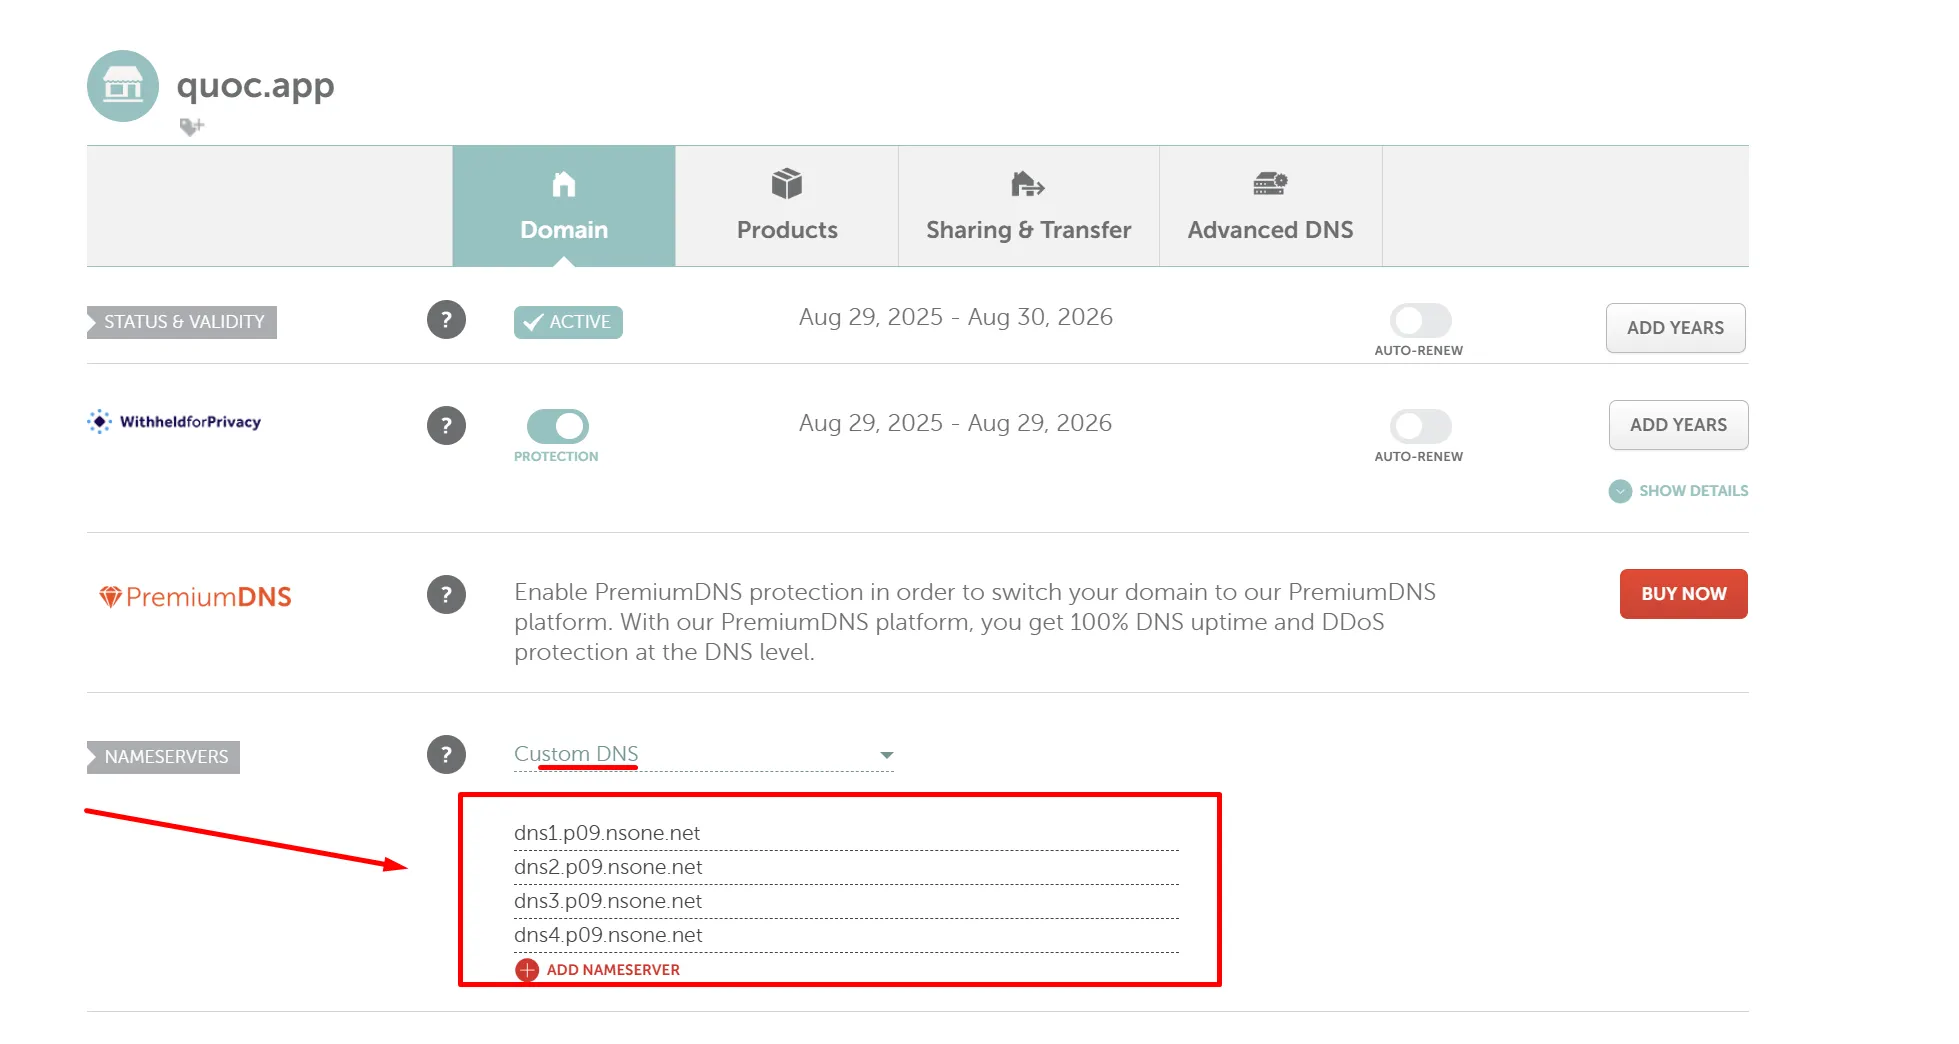Edit the dns1.p09.nsone.net nameserver field

pos(845,833)
